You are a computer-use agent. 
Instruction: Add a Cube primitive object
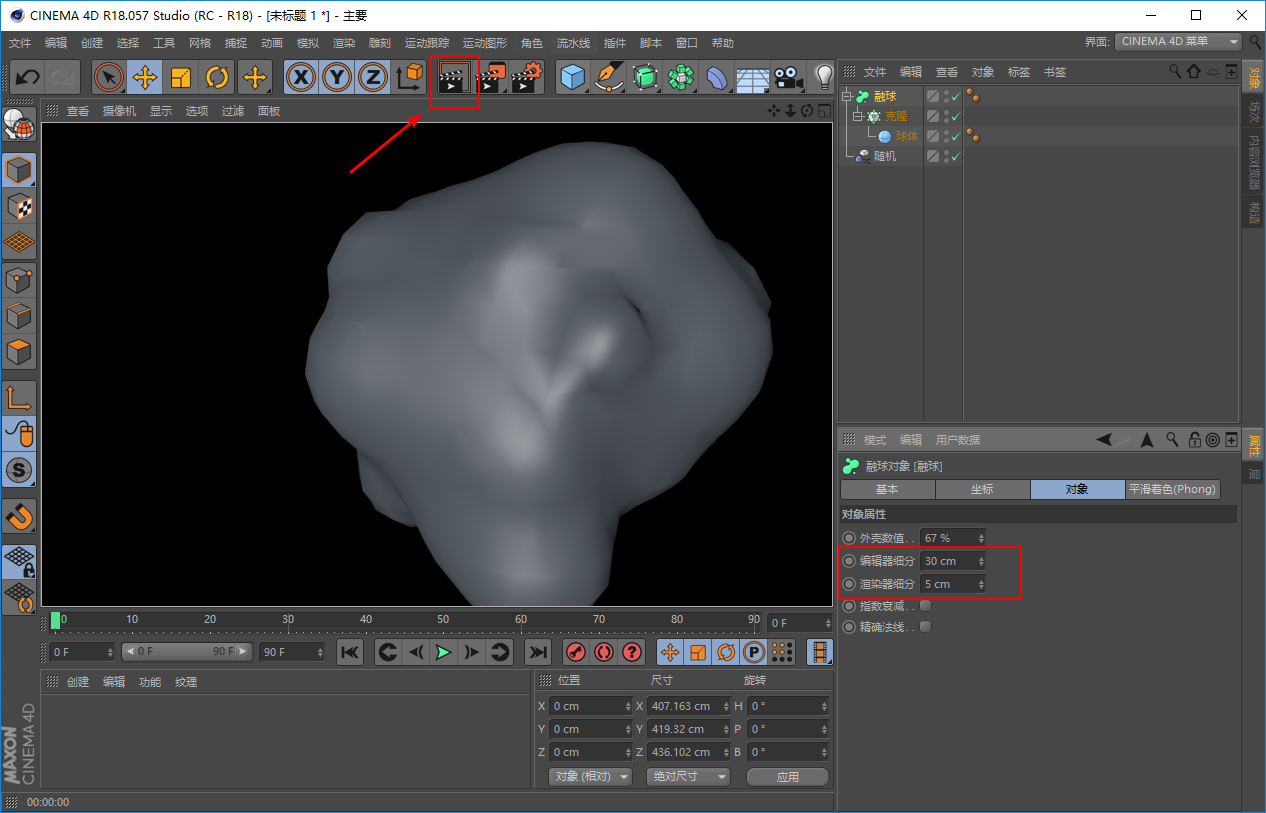[573, 77]
